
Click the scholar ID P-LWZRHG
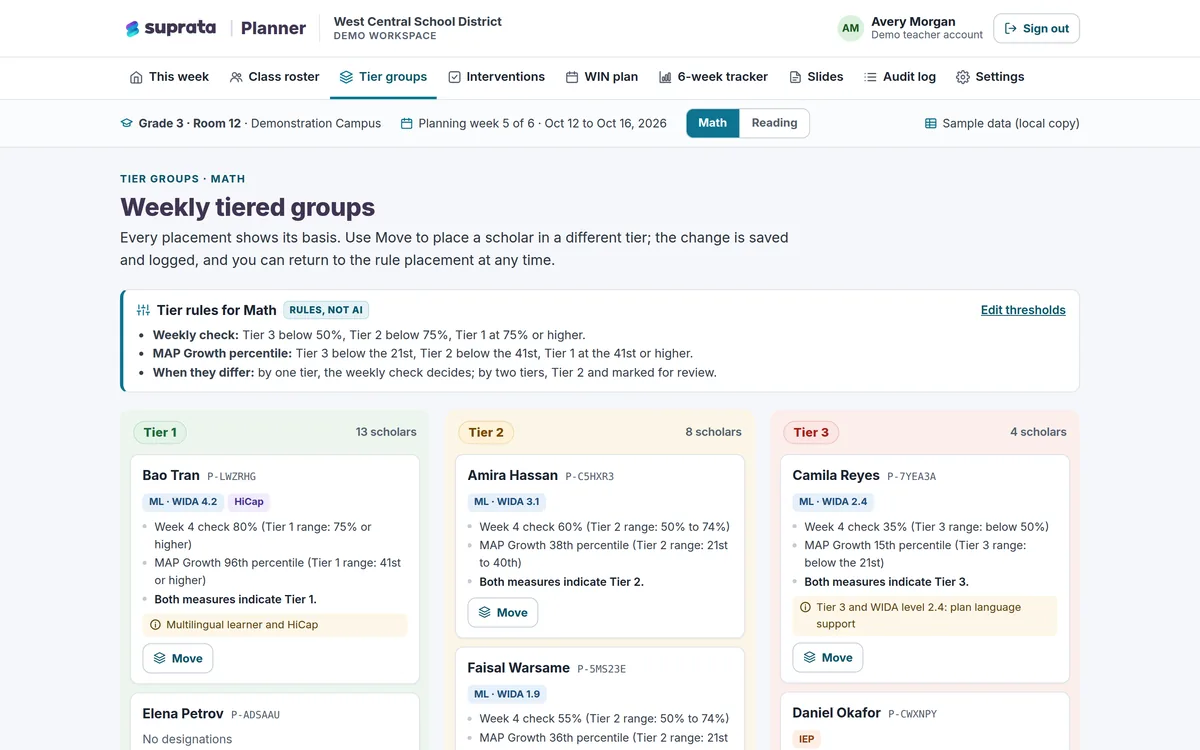click(x=231, y=476)
